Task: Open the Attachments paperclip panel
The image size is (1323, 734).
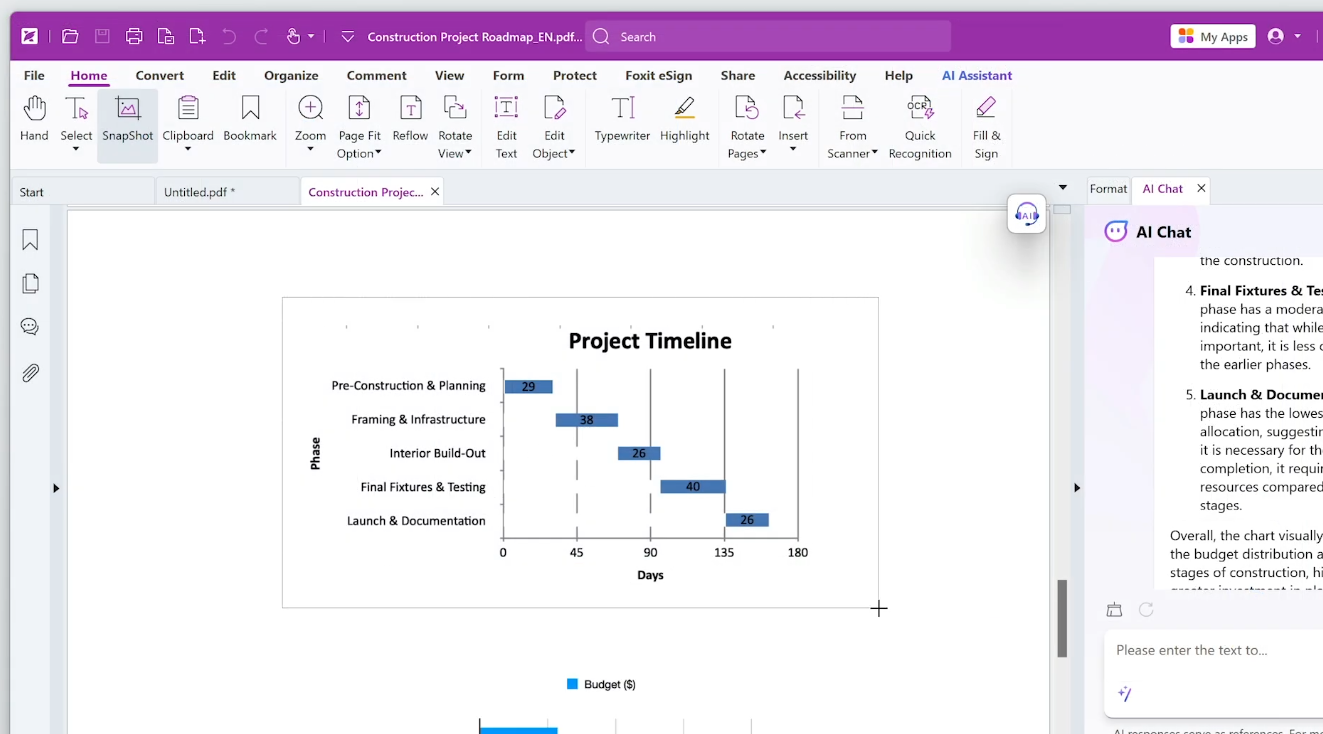Action: [x=30, y=373]
